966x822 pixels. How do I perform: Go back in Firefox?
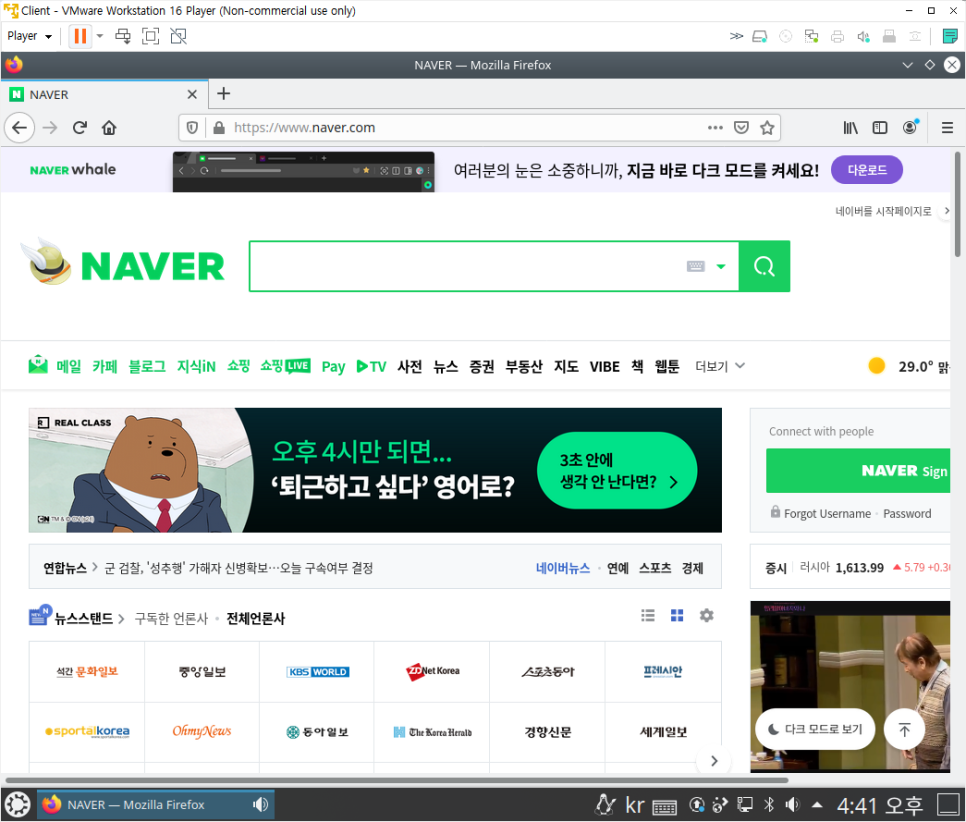[20, 128]
